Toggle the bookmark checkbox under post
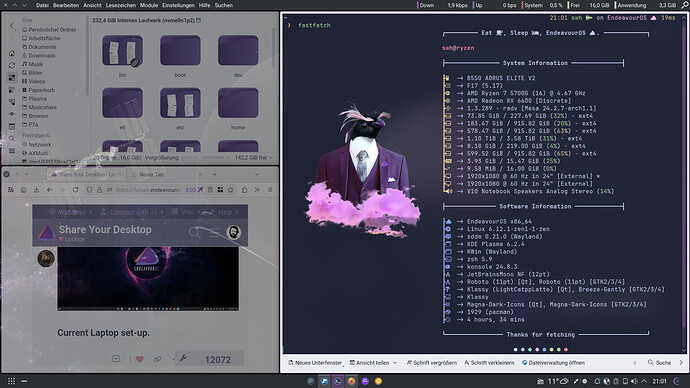The image size is (690, 388). click(x=116, y=359)
